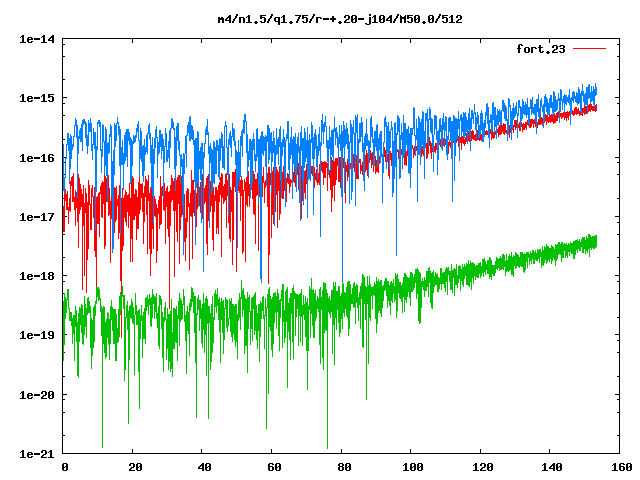Screen dimensions: 640x480
Task: Click the x-axis label 20
Action: tap(135, 467)
